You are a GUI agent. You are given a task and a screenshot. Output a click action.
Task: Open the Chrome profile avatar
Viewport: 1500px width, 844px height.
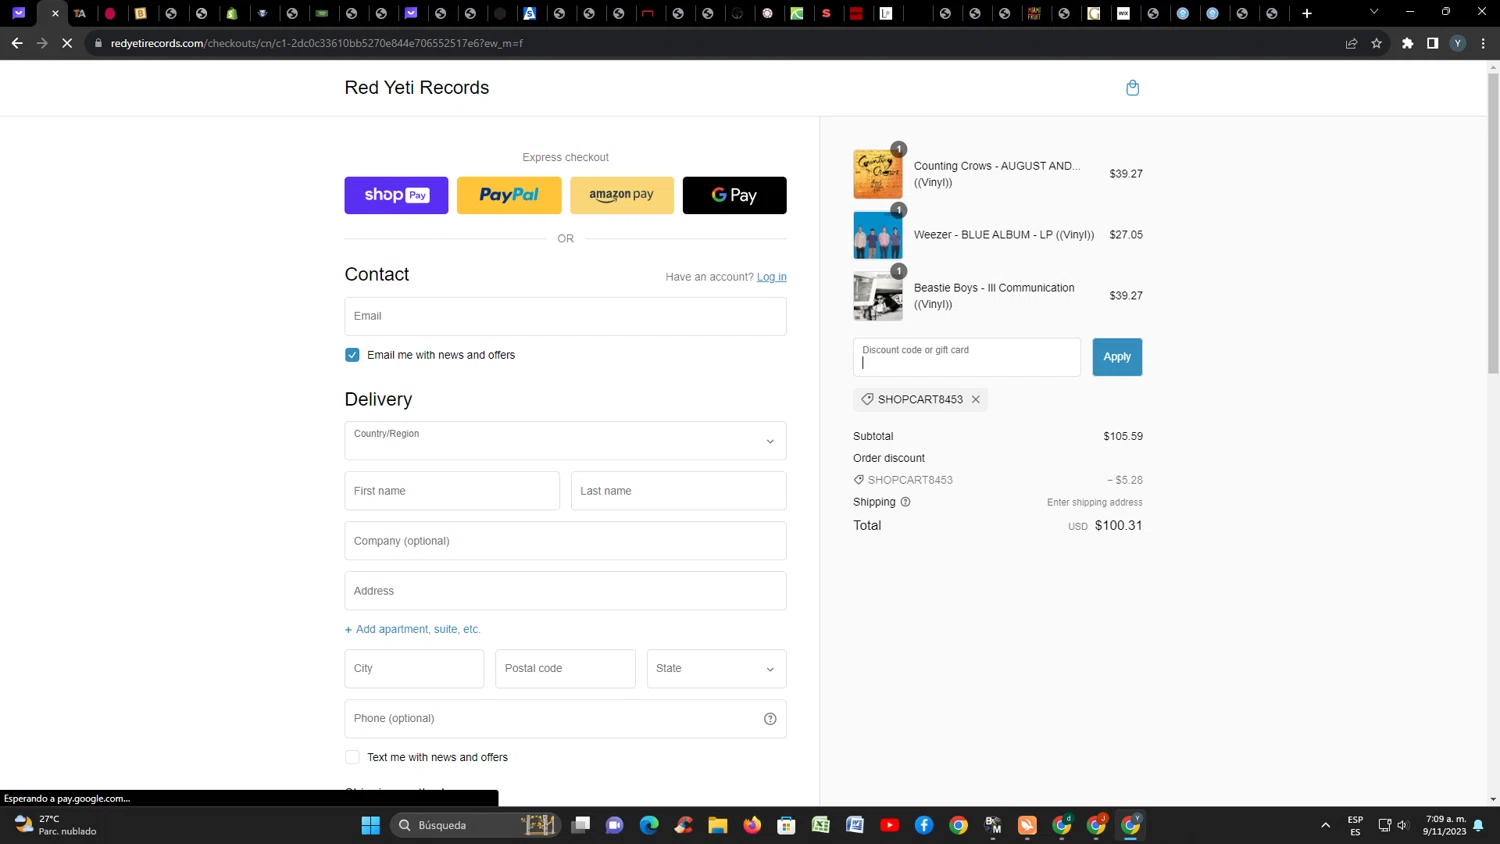pos(1458,43)
